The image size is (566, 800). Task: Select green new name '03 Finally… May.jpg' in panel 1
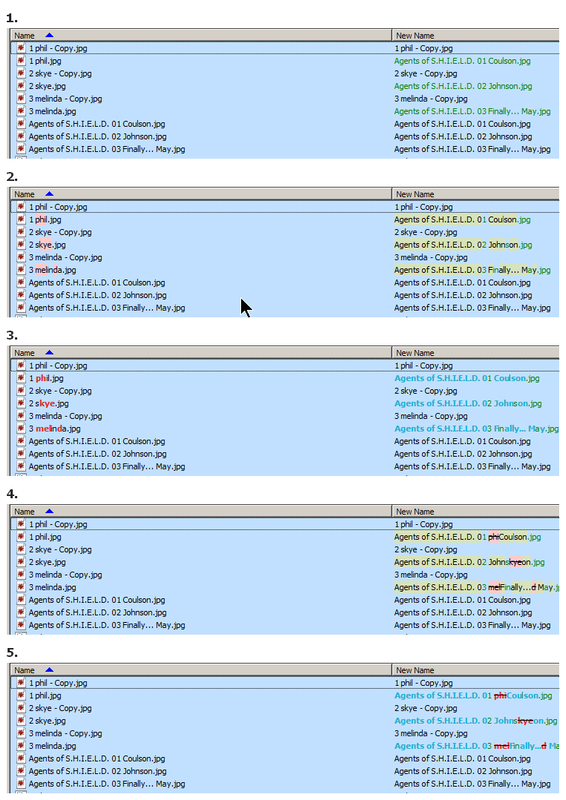coord(472,111)
